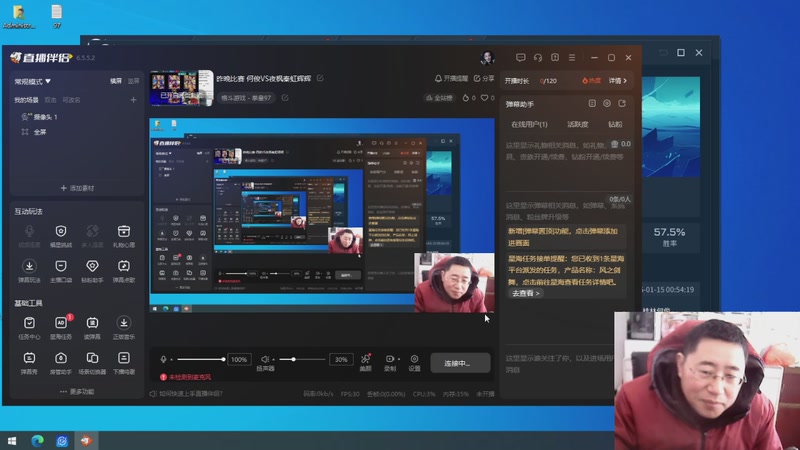Click the 开播提醒 bell reminder

[x=451, y=78]
